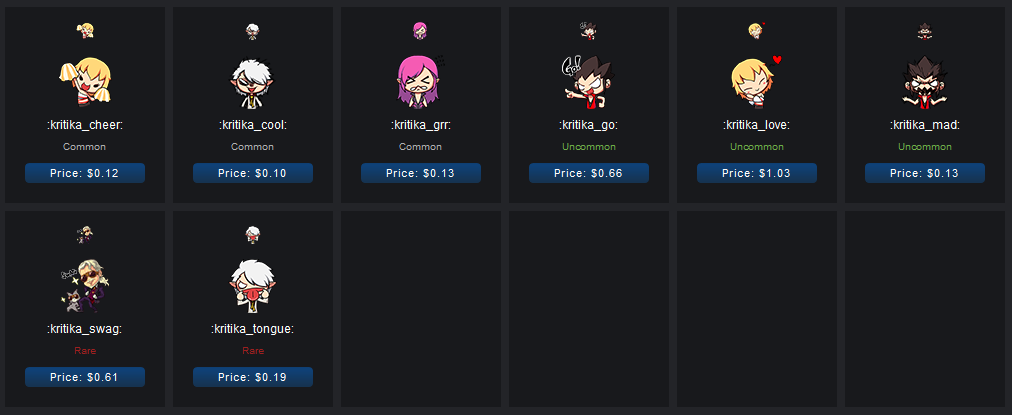This screenshot has width=1012, height=415.
Task: Click the :kritika_tongue: name label
Action: [253, 329]
